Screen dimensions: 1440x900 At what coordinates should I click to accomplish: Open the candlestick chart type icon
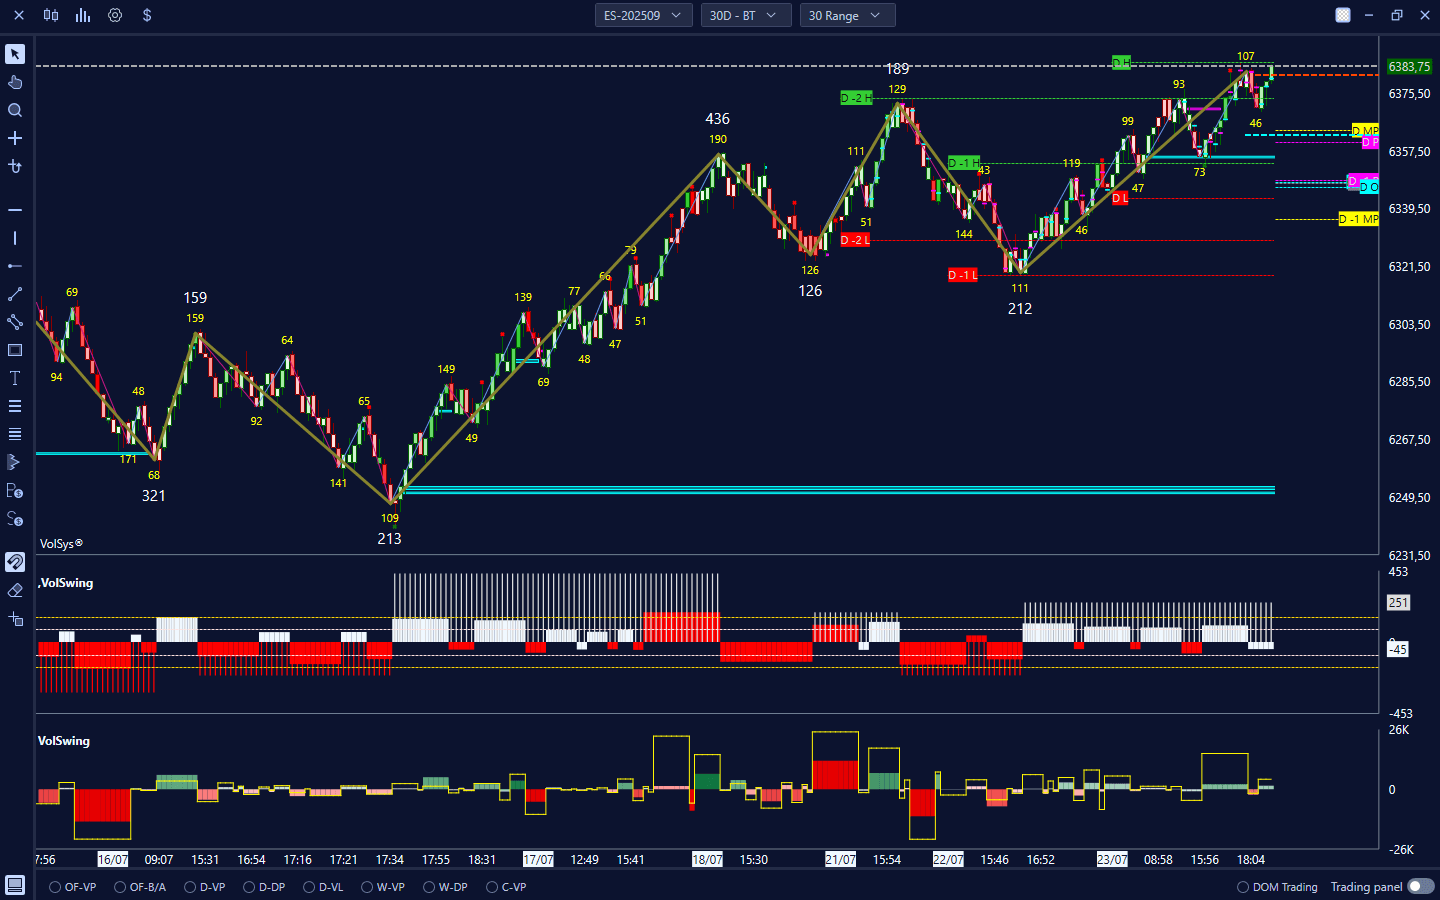coord(51,15)
